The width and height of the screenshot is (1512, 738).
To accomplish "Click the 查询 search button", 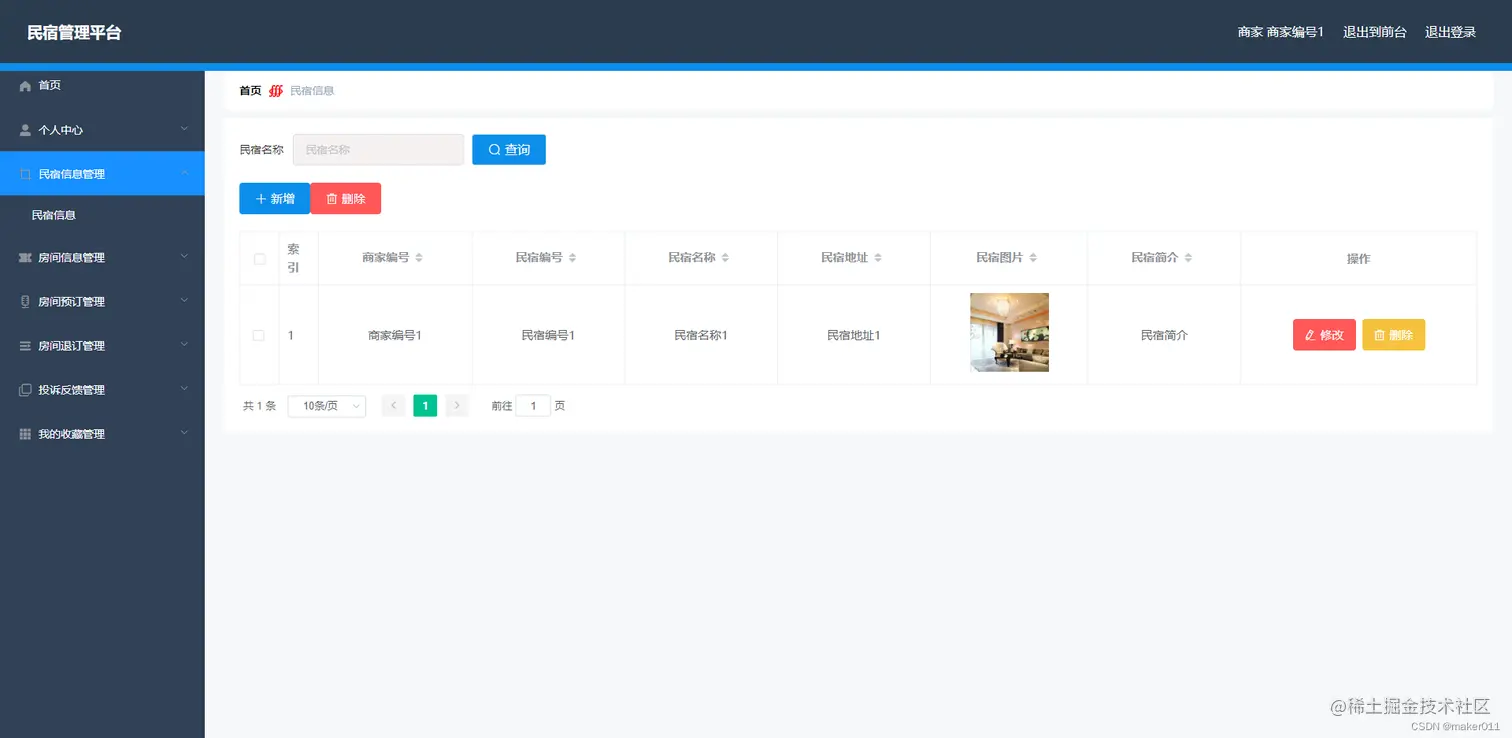I will pos(509,150).
